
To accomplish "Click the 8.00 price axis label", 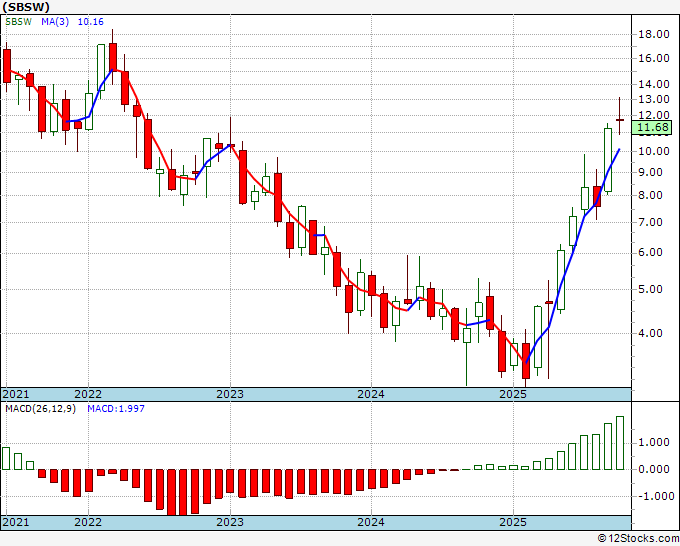I will pos(651,196).
